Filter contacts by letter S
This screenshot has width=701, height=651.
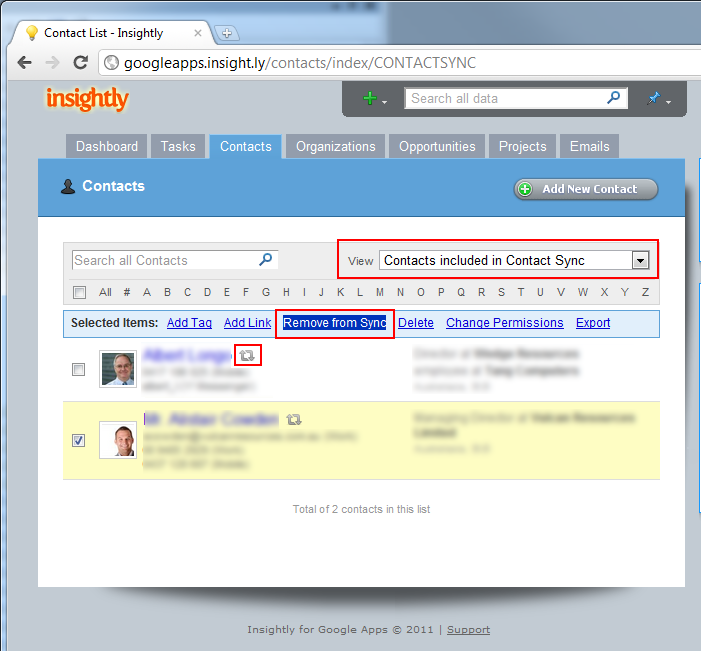(x=501, y=292)
